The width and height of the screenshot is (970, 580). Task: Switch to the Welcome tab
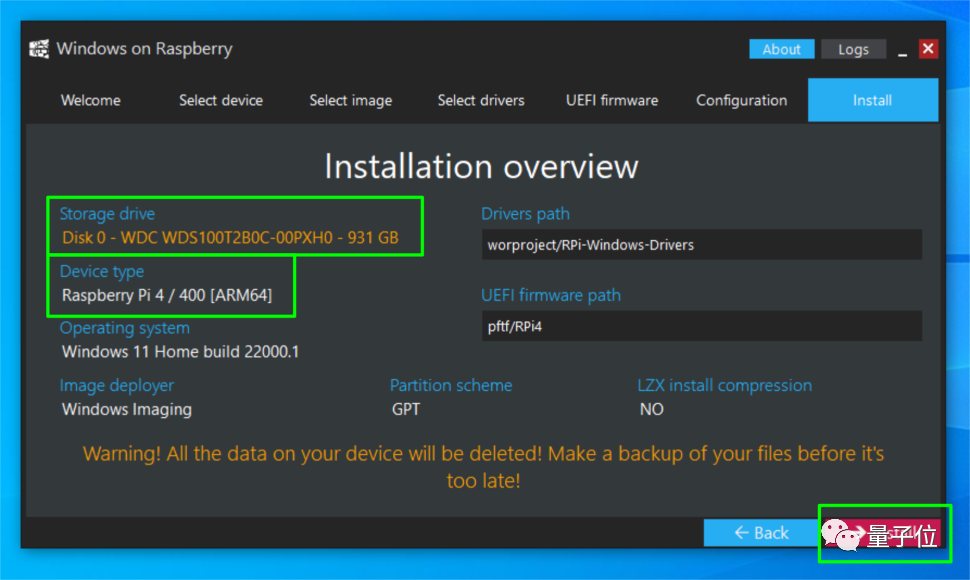point(90,100)
